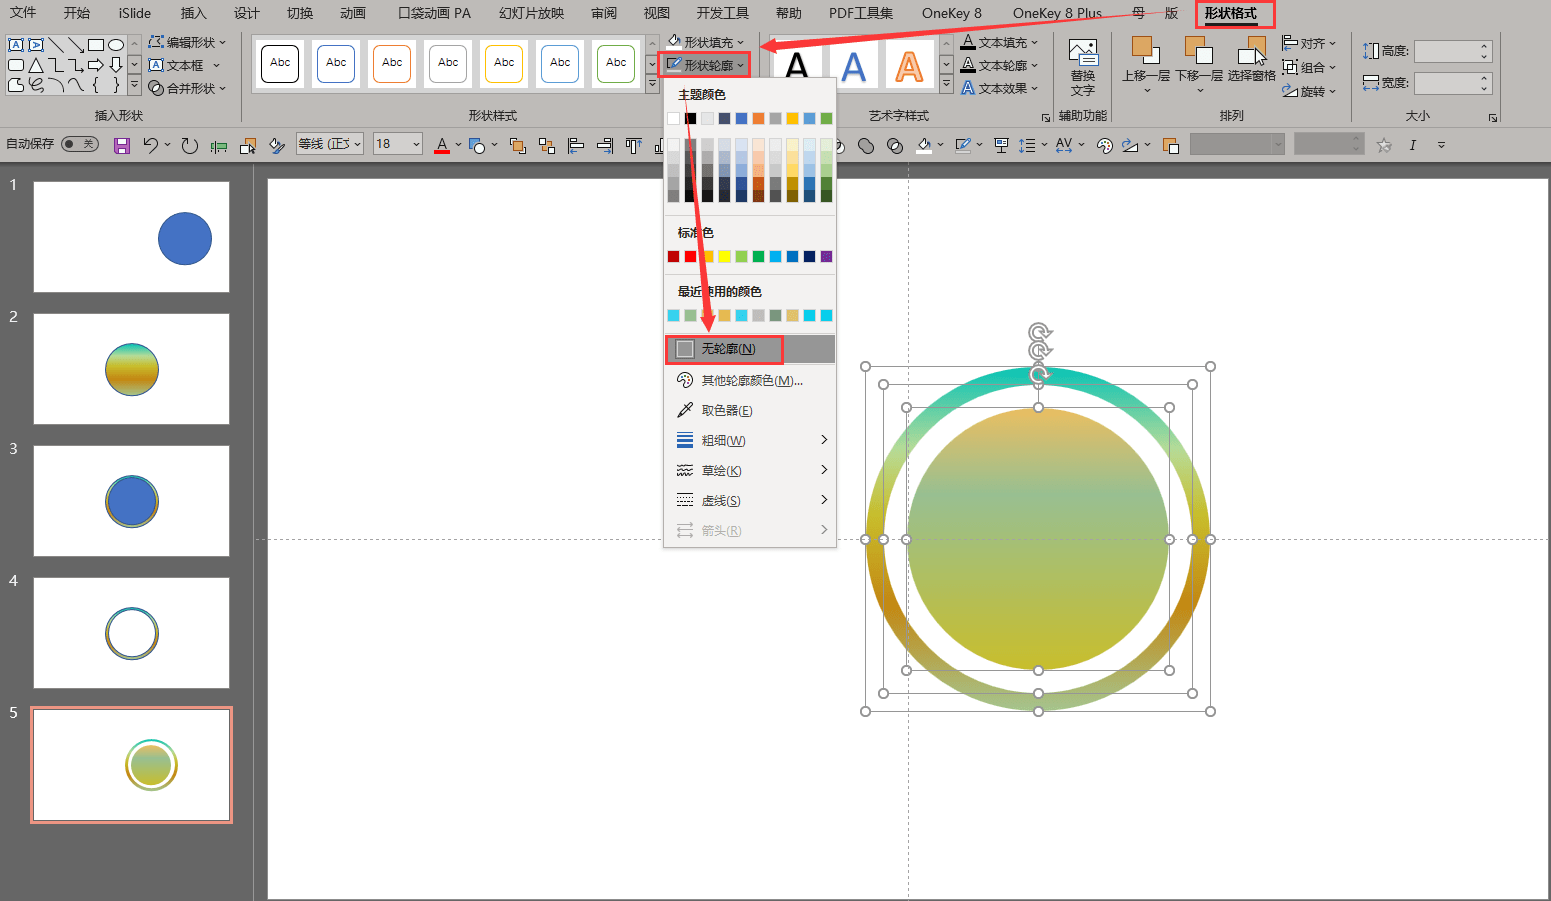
Task: Select slide 2 thumbnail with gradient circle
Action: (131, 369)
